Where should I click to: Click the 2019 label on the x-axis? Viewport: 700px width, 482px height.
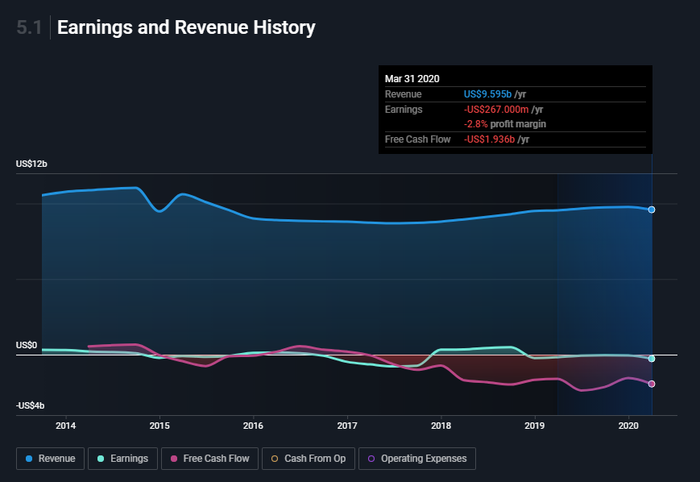coord(534,425)
